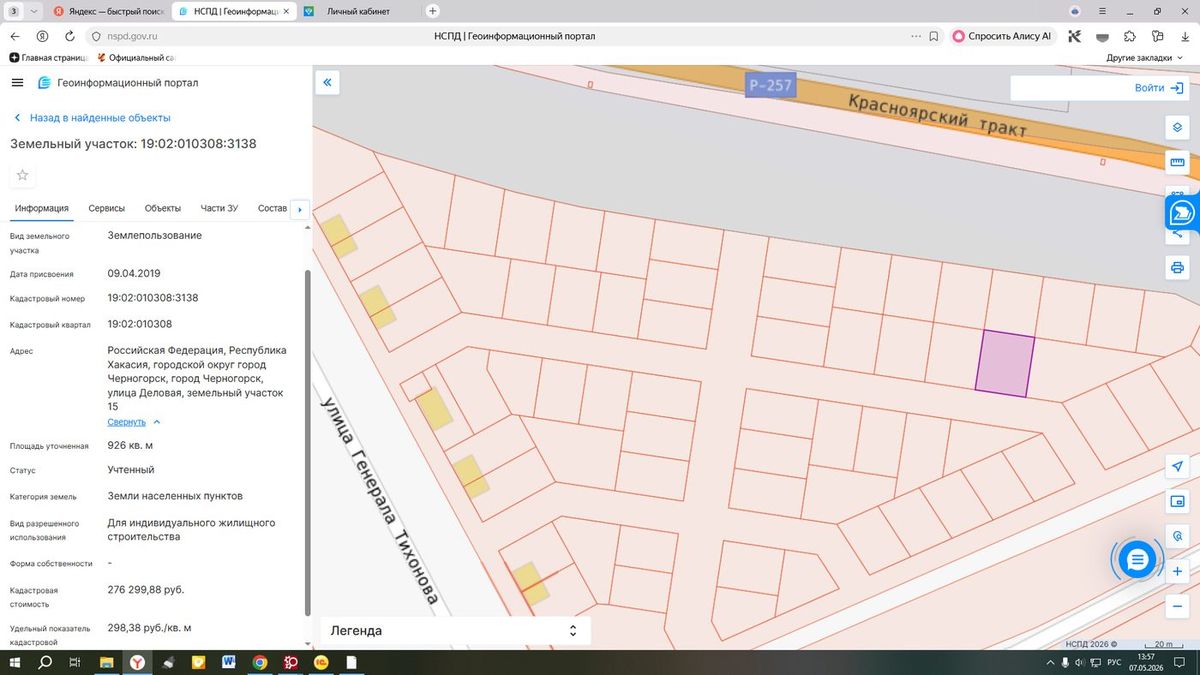
Task: Open the map layers panel icon
Action: tap(1177, 128)
